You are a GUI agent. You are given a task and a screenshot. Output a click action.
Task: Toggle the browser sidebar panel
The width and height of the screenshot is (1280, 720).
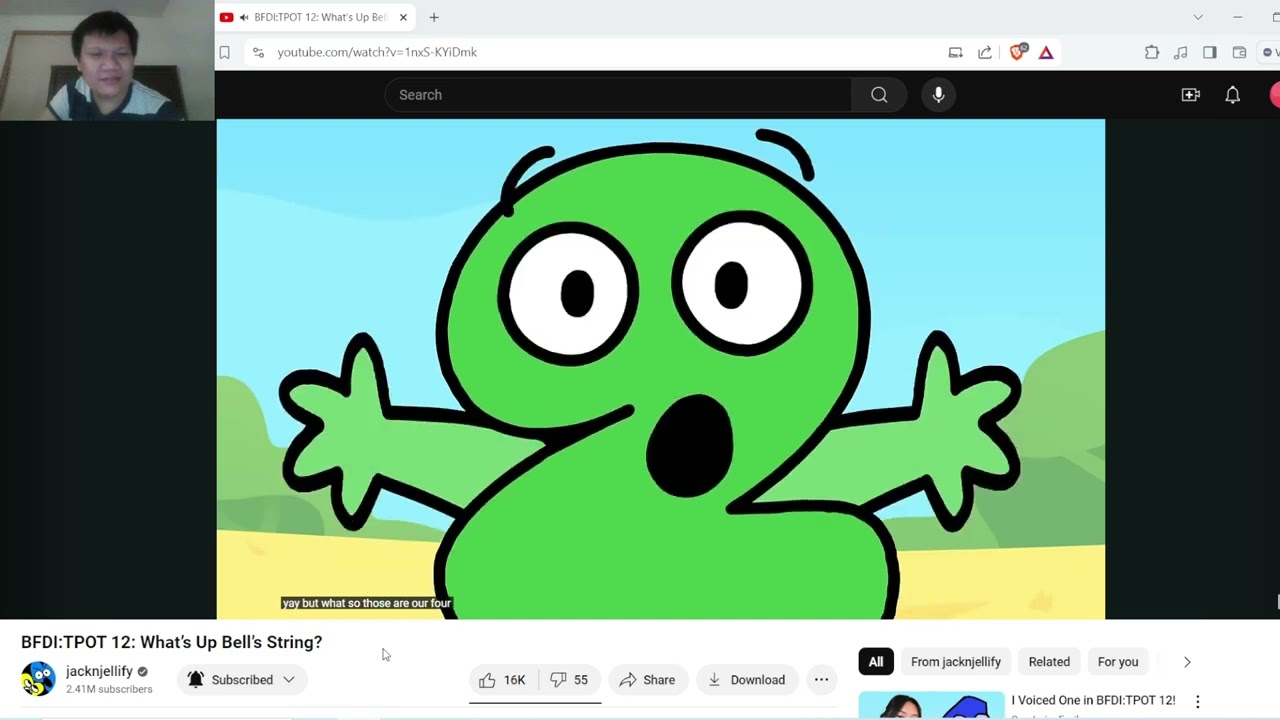point(1210,52)
